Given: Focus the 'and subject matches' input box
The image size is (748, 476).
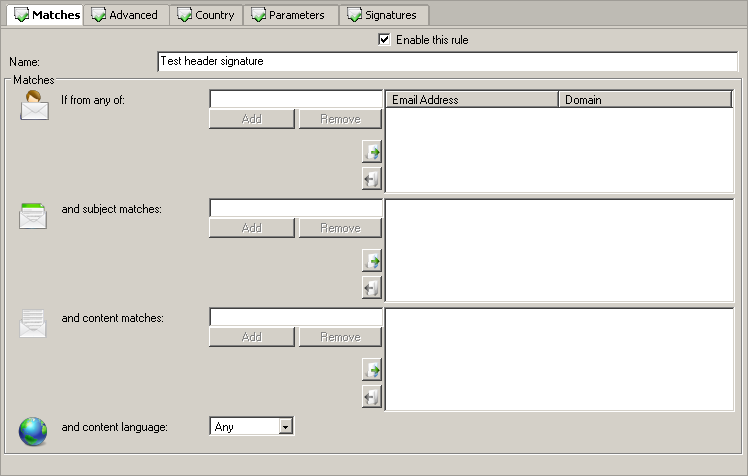Looking at the screenshot, I should (296, 208).
